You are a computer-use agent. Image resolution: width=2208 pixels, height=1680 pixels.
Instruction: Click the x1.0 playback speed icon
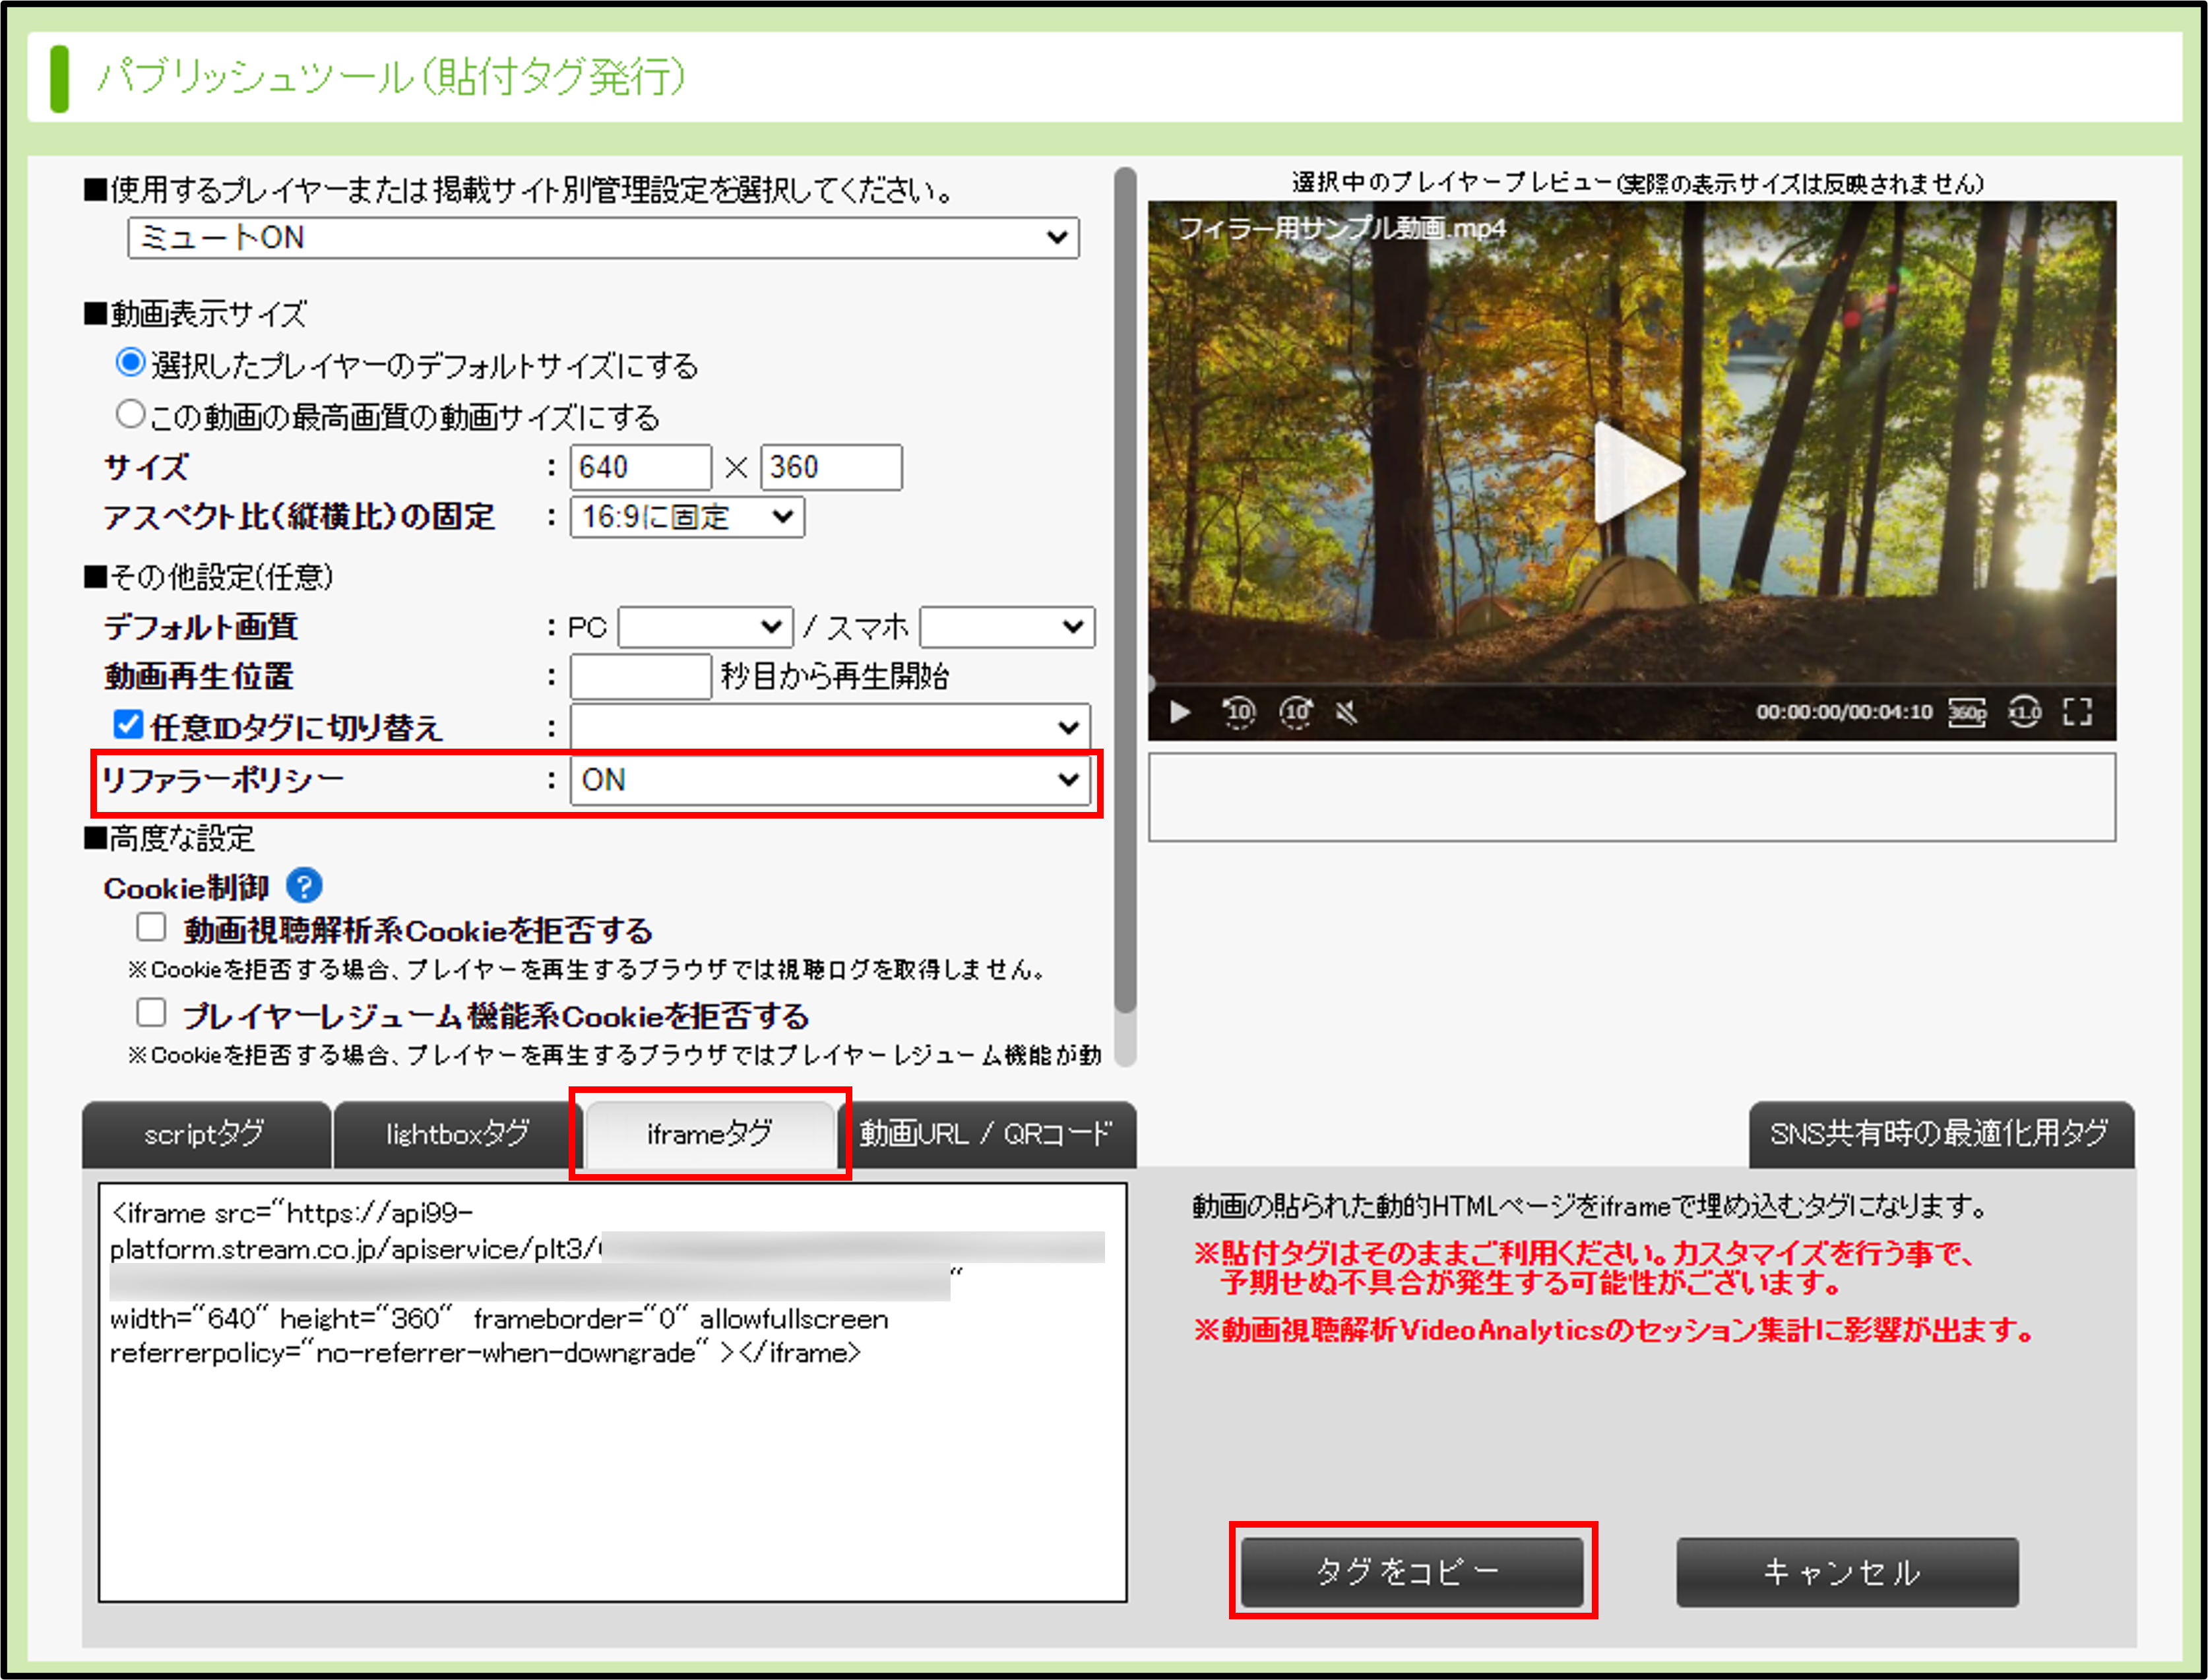[2024, 712]
